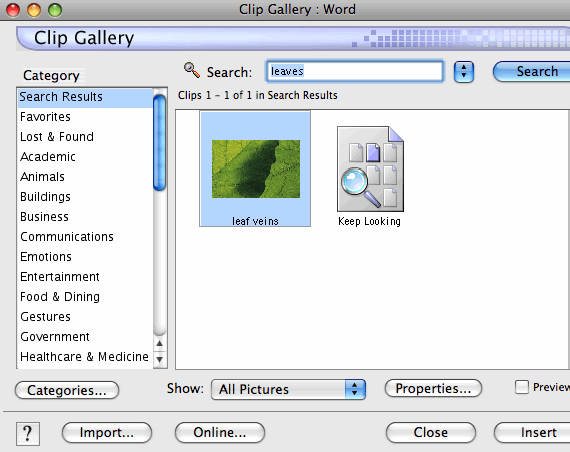This screenshot has height=452, width=570.
Task: Select the Favorites category
Action: pyautogui.click(x=85, y=117)
